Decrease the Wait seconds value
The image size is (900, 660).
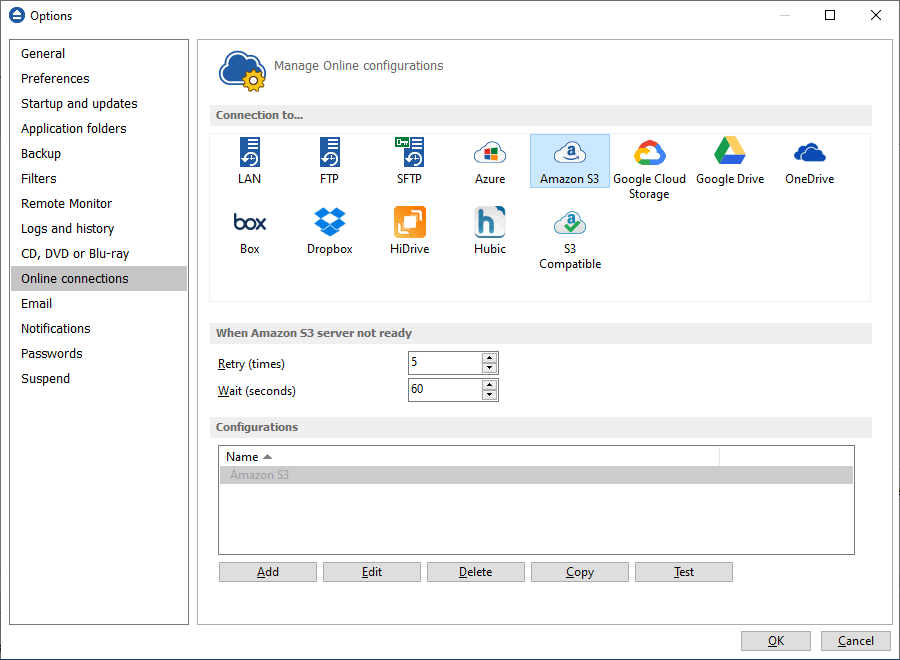click(x=489, y=395)
